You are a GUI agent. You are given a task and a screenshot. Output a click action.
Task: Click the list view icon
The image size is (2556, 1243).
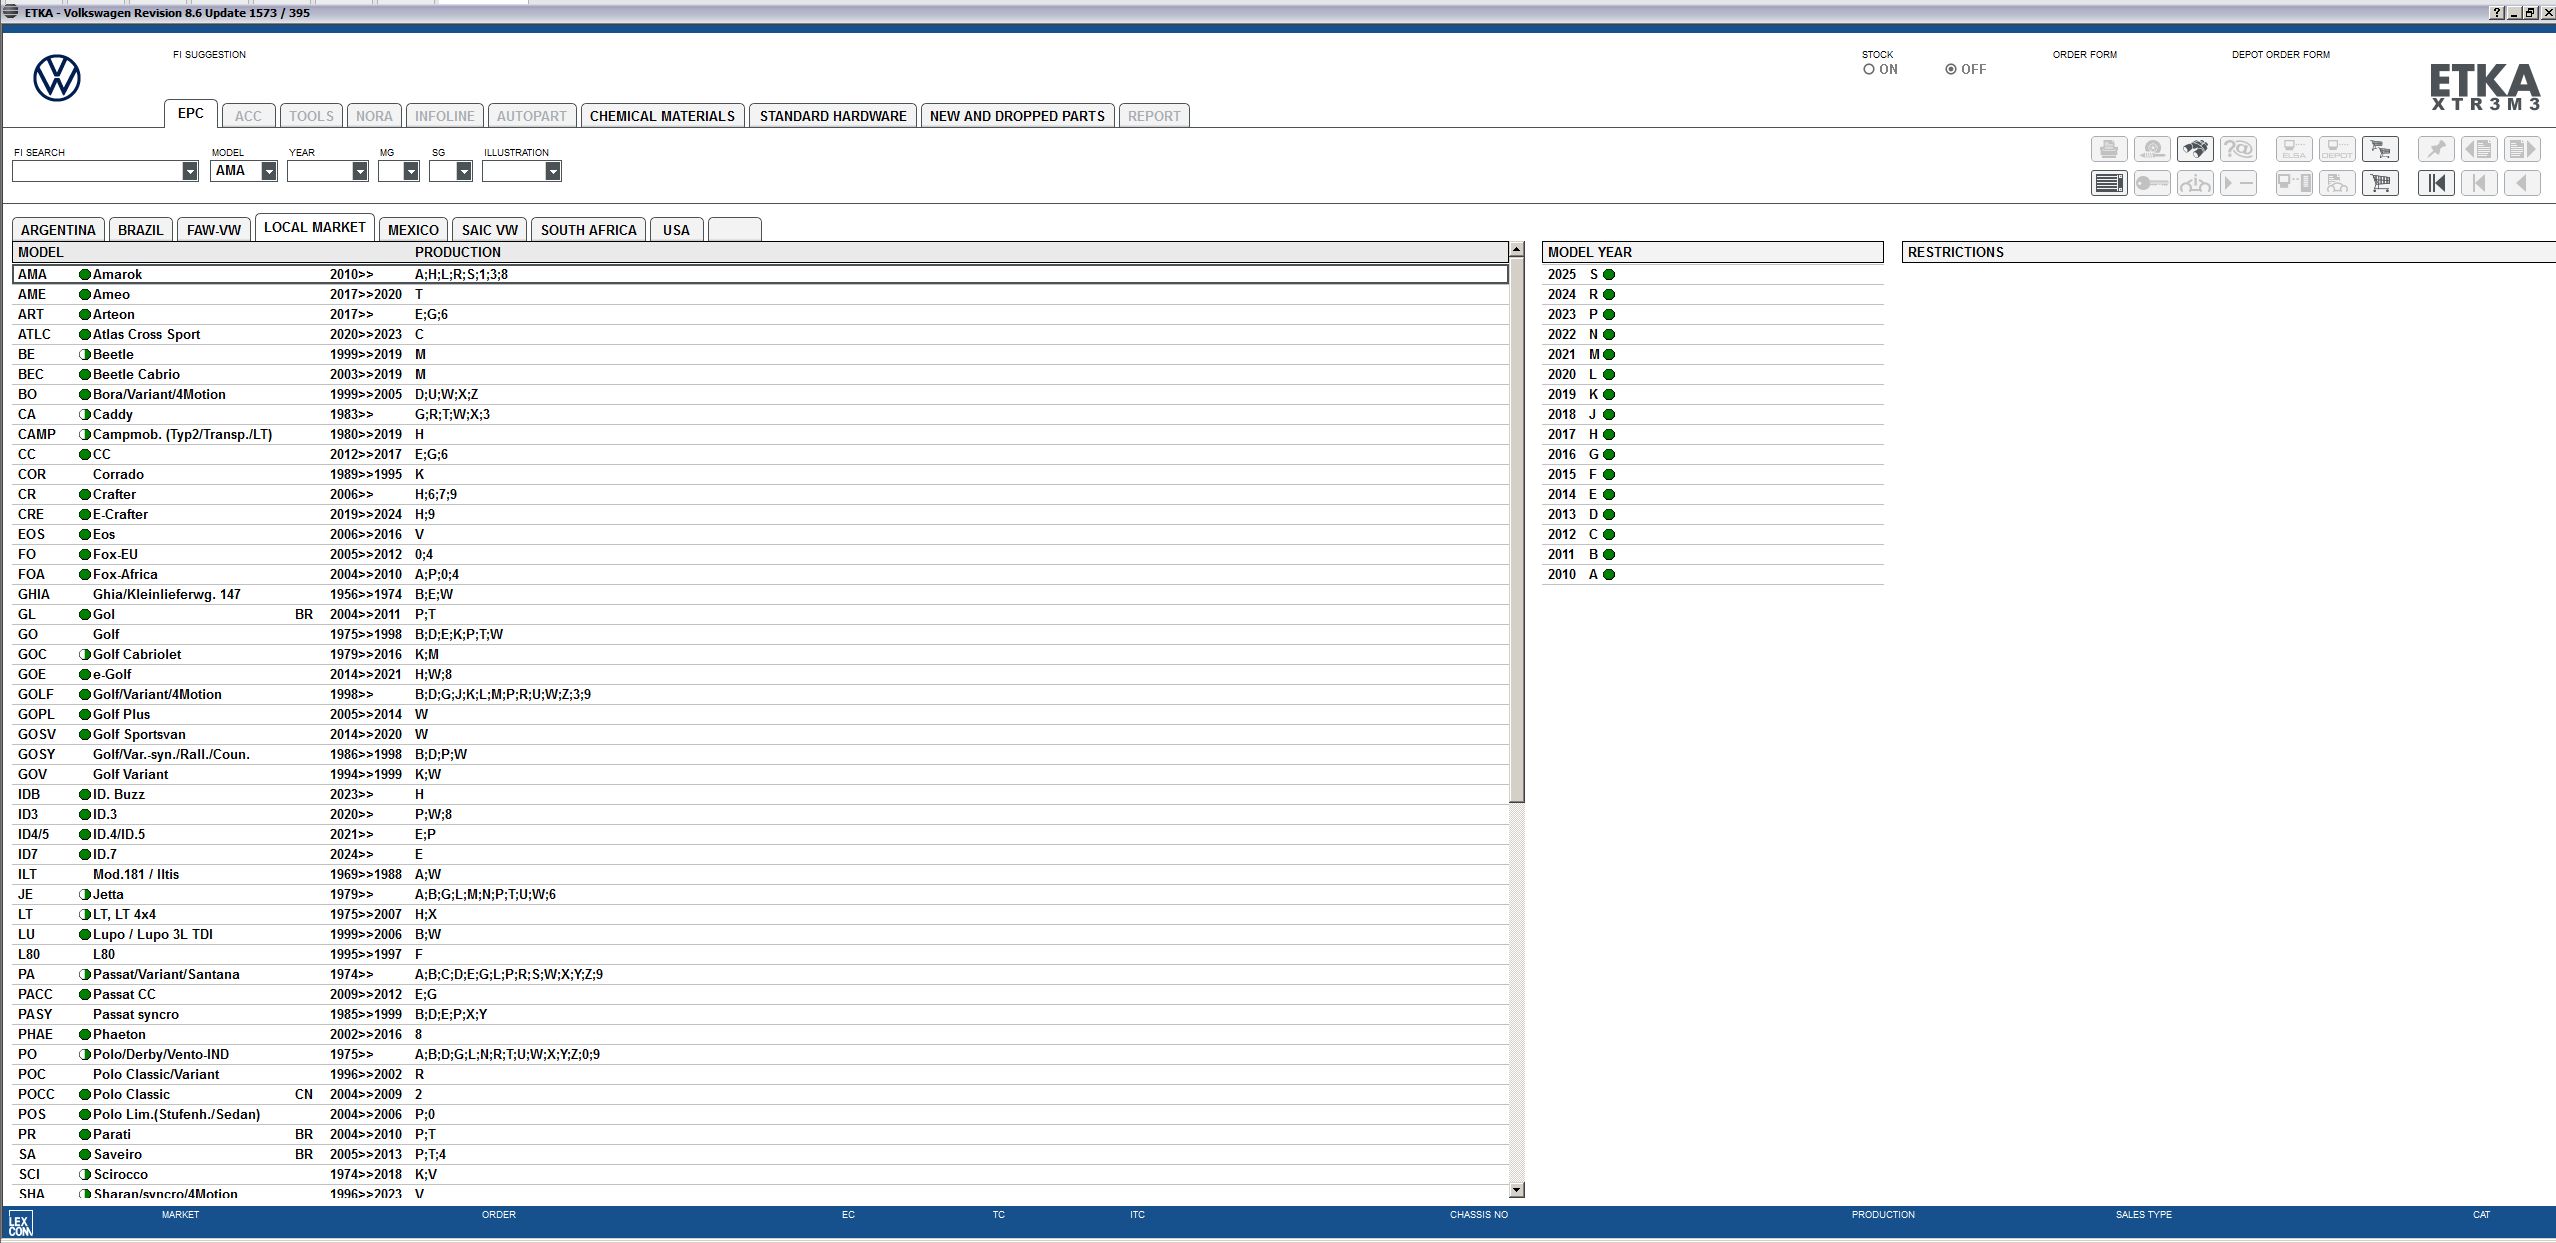pos(2109,183)
